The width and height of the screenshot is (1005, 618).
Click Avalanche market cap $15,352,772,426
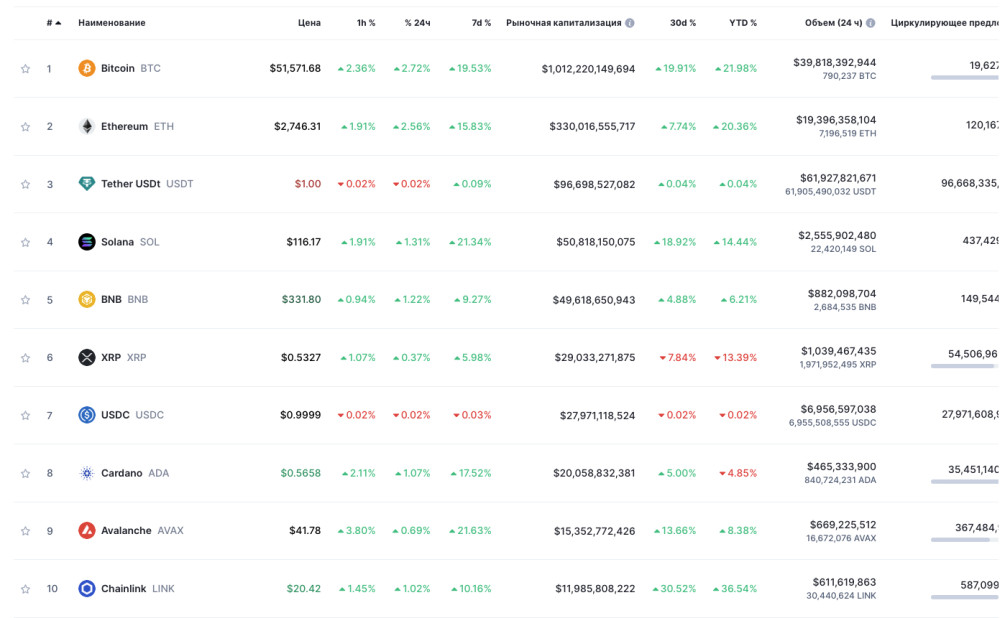[595, 531]
